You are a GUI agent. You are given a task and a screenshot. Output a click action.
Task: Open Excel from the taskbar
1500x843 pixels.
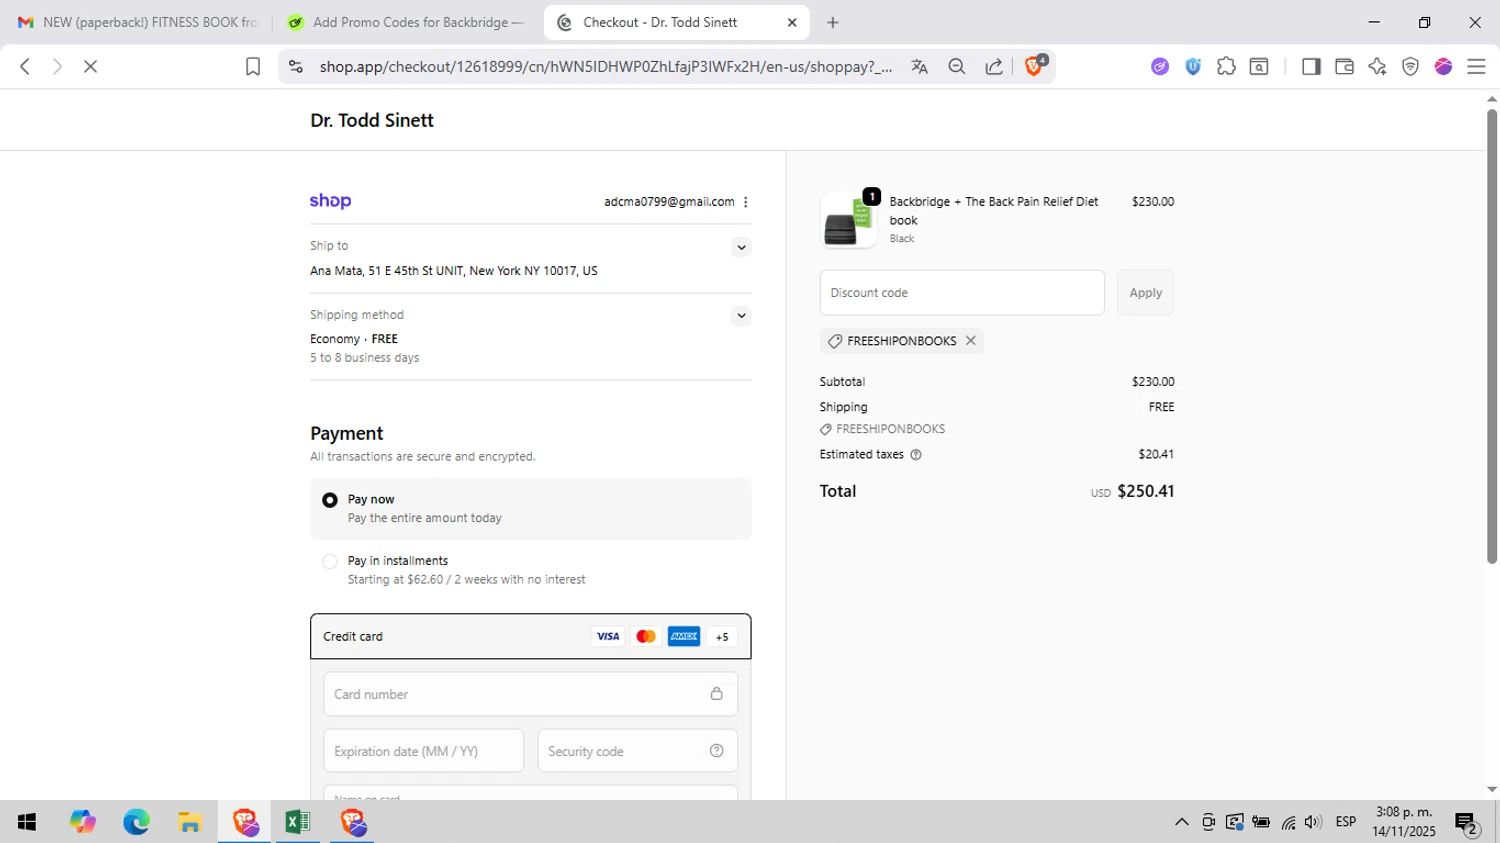click(x=298, y=822)
